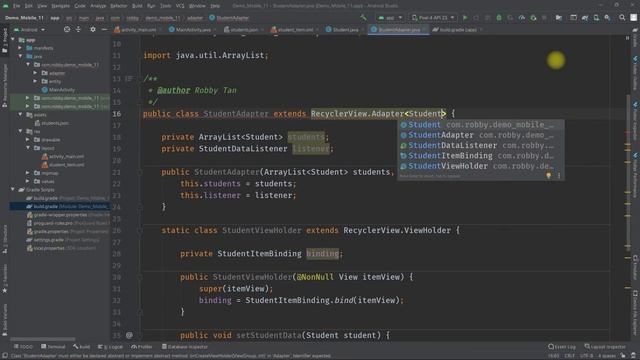Click Sync Project with Gradle Files icon
Viewport: 640px width, 360px height.
(585, 18)
